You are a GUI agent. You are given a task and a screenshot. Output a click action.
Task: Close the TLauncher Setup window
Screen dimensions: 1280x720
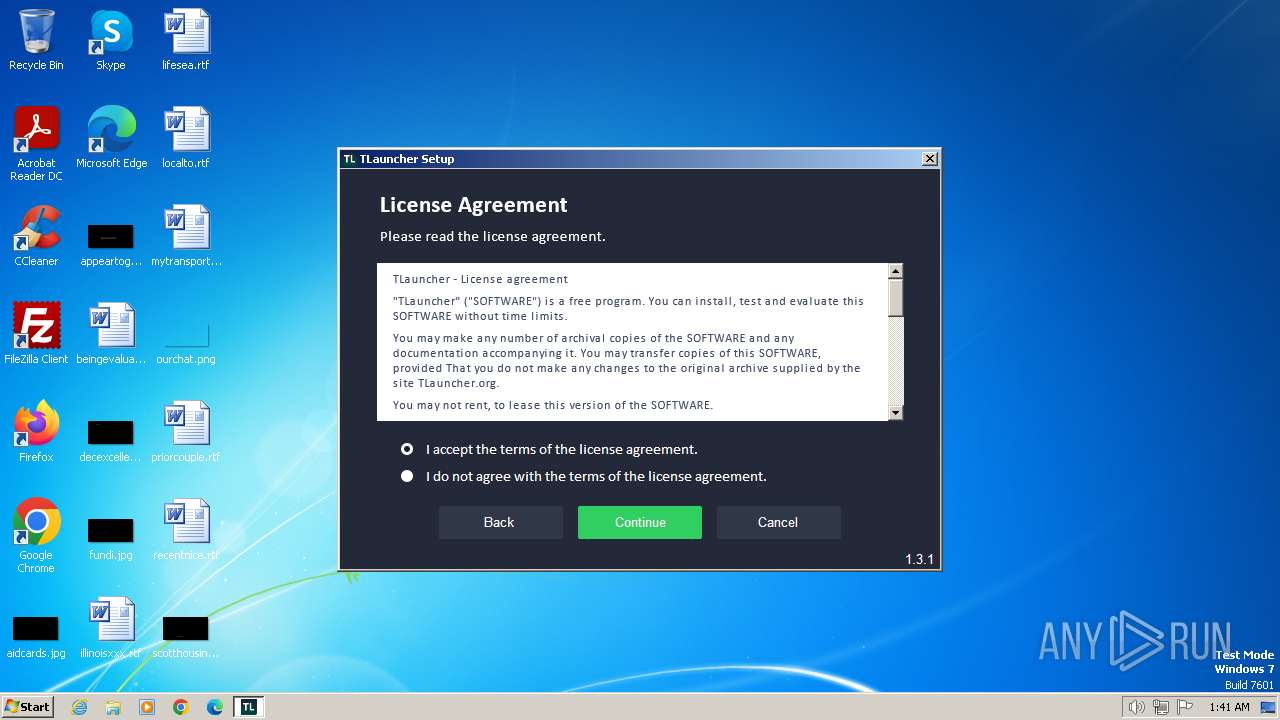tap(929, 159)
